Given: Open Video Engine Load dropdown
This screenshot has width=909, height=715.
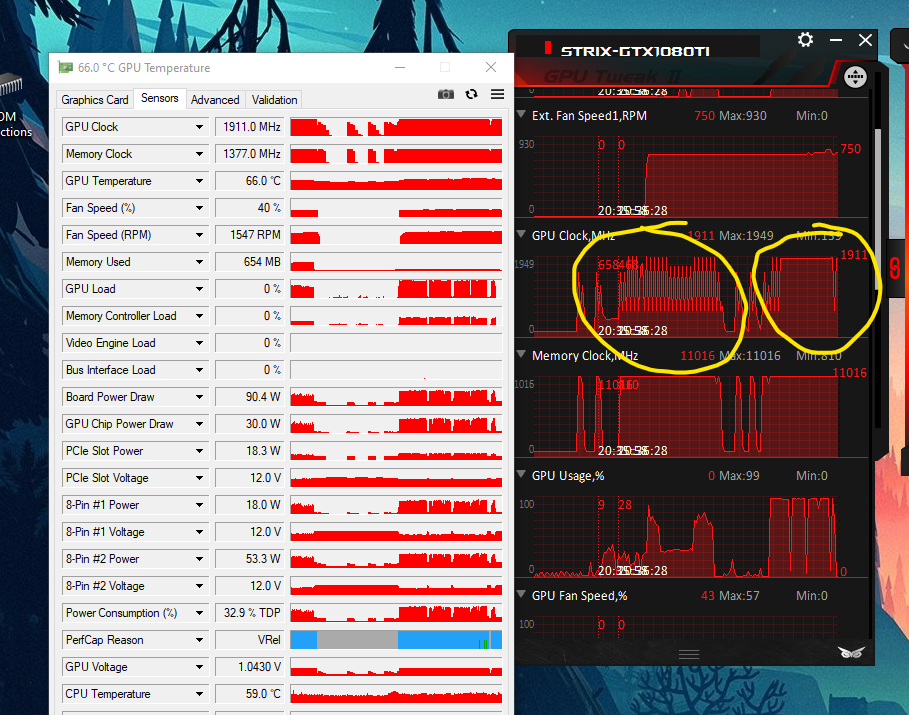Looking at the screenshot, I should point(199,343).
